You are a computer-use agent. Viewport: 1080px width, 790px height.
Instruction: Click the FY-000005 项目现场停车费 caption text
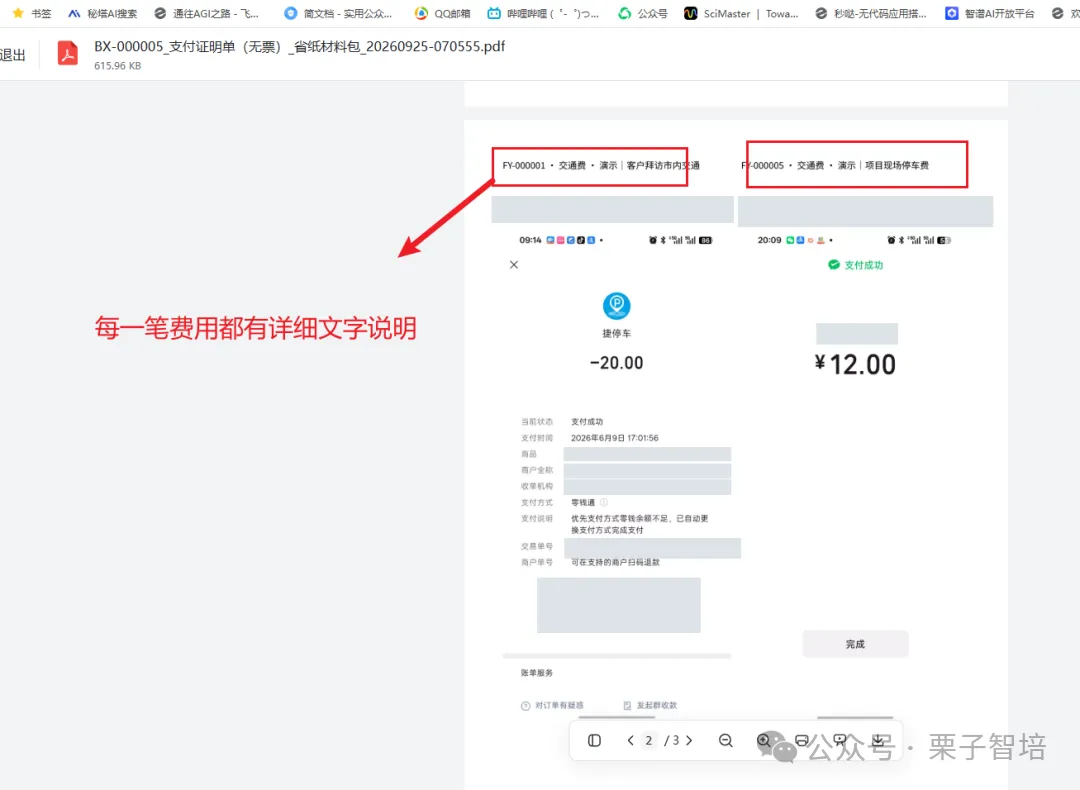pyautogui.click(x=835, y=165)
